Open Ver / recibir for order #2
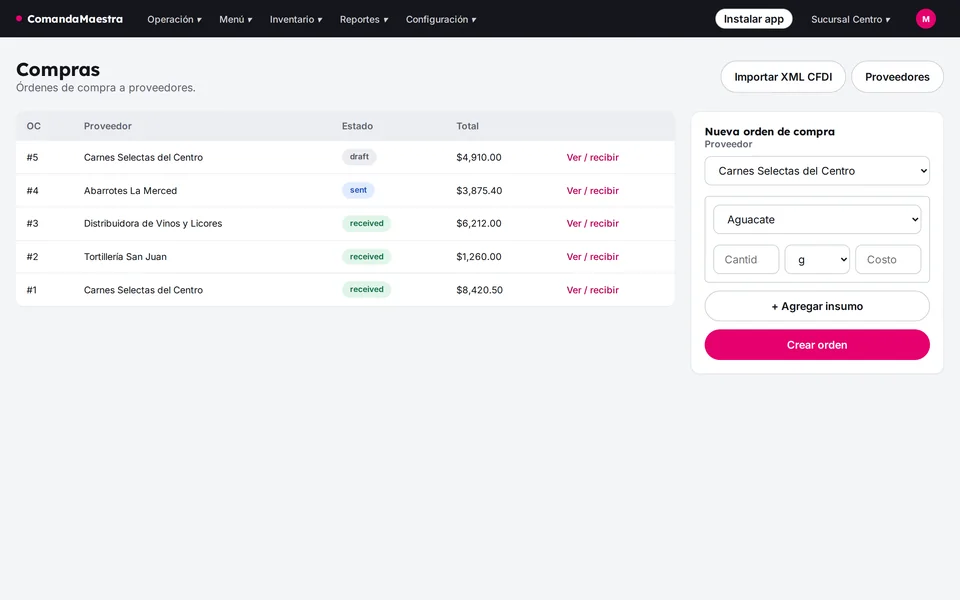The height and width of the screenshot is (600, 960). click(x=592, y=257)
